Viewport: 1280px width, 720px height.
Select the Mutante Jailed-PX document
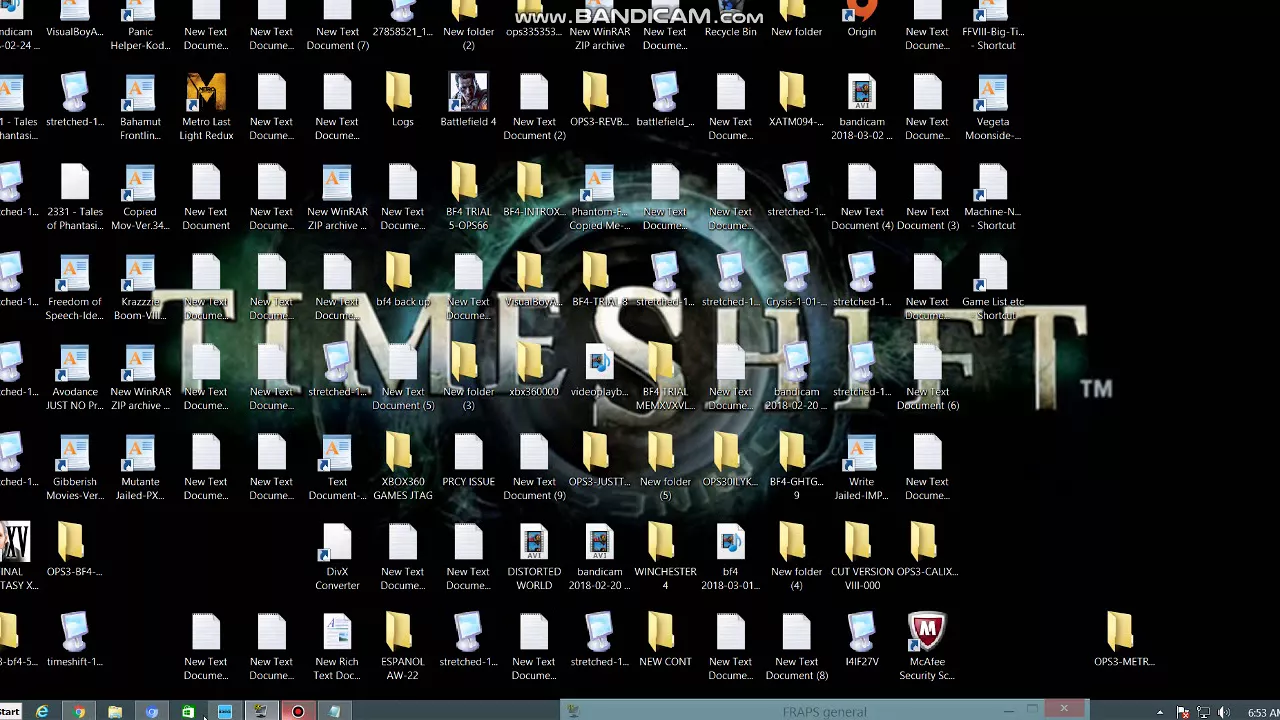tap(140, 467)
